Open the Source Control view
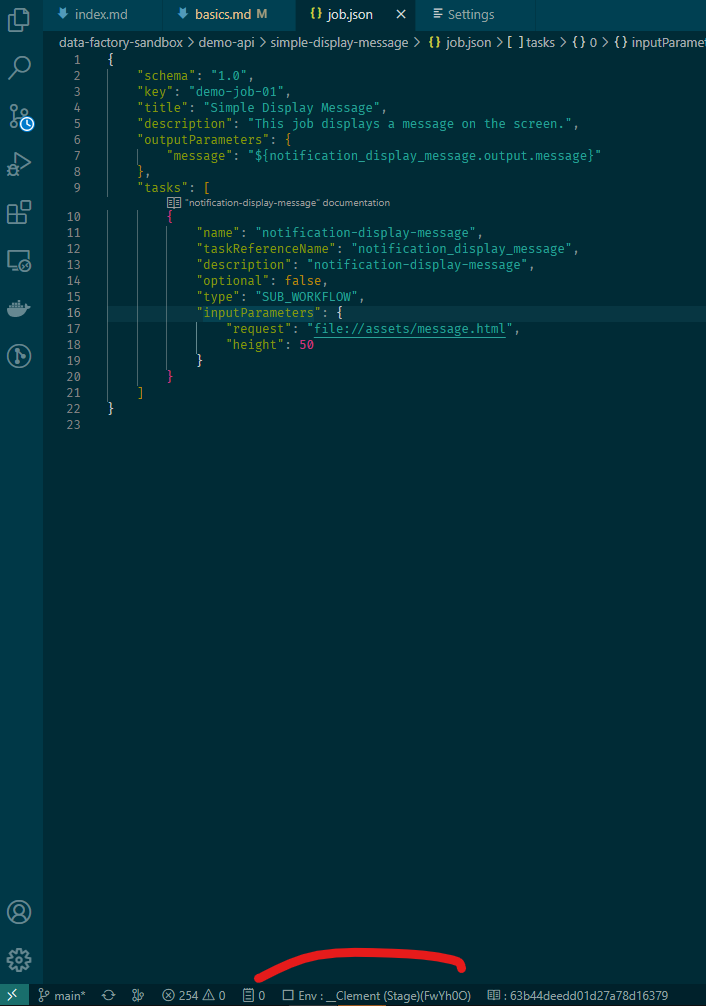The height and width of the screenshot is (1006, 706). pos(20,117)
